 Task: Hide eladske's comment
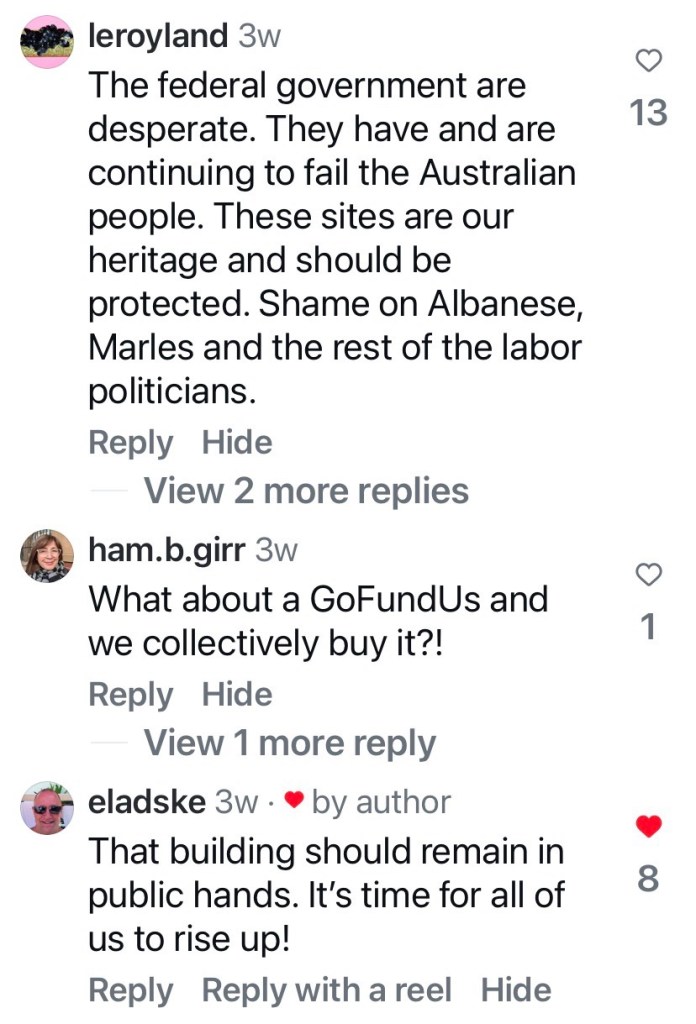(x=516, y=990)
